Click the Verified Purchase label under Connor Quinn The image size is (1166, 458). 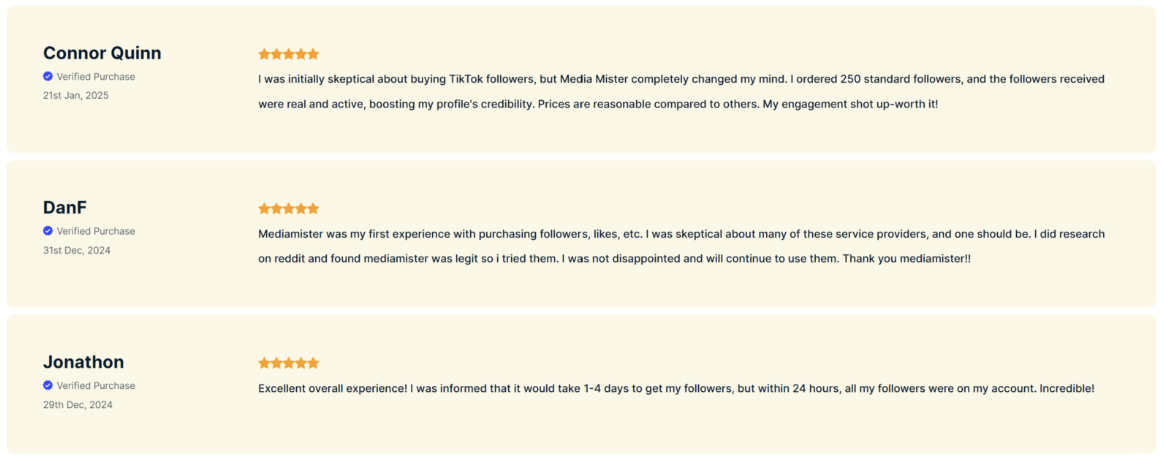click(95, 77)
